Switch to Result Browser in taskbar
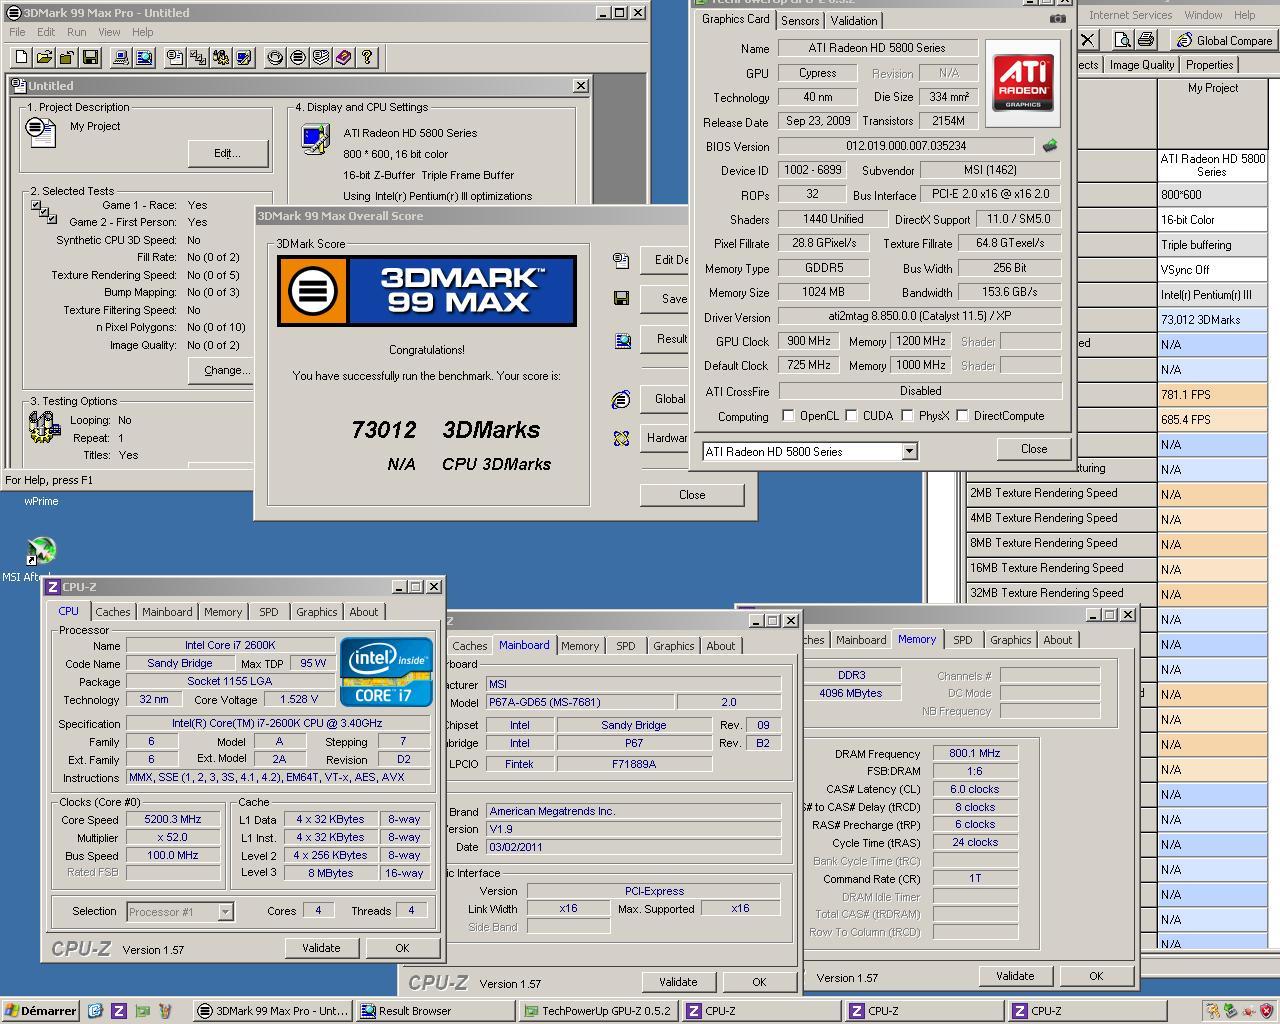The height and width of the screenshot is (1024, 1280). (x=437, y=1011)
